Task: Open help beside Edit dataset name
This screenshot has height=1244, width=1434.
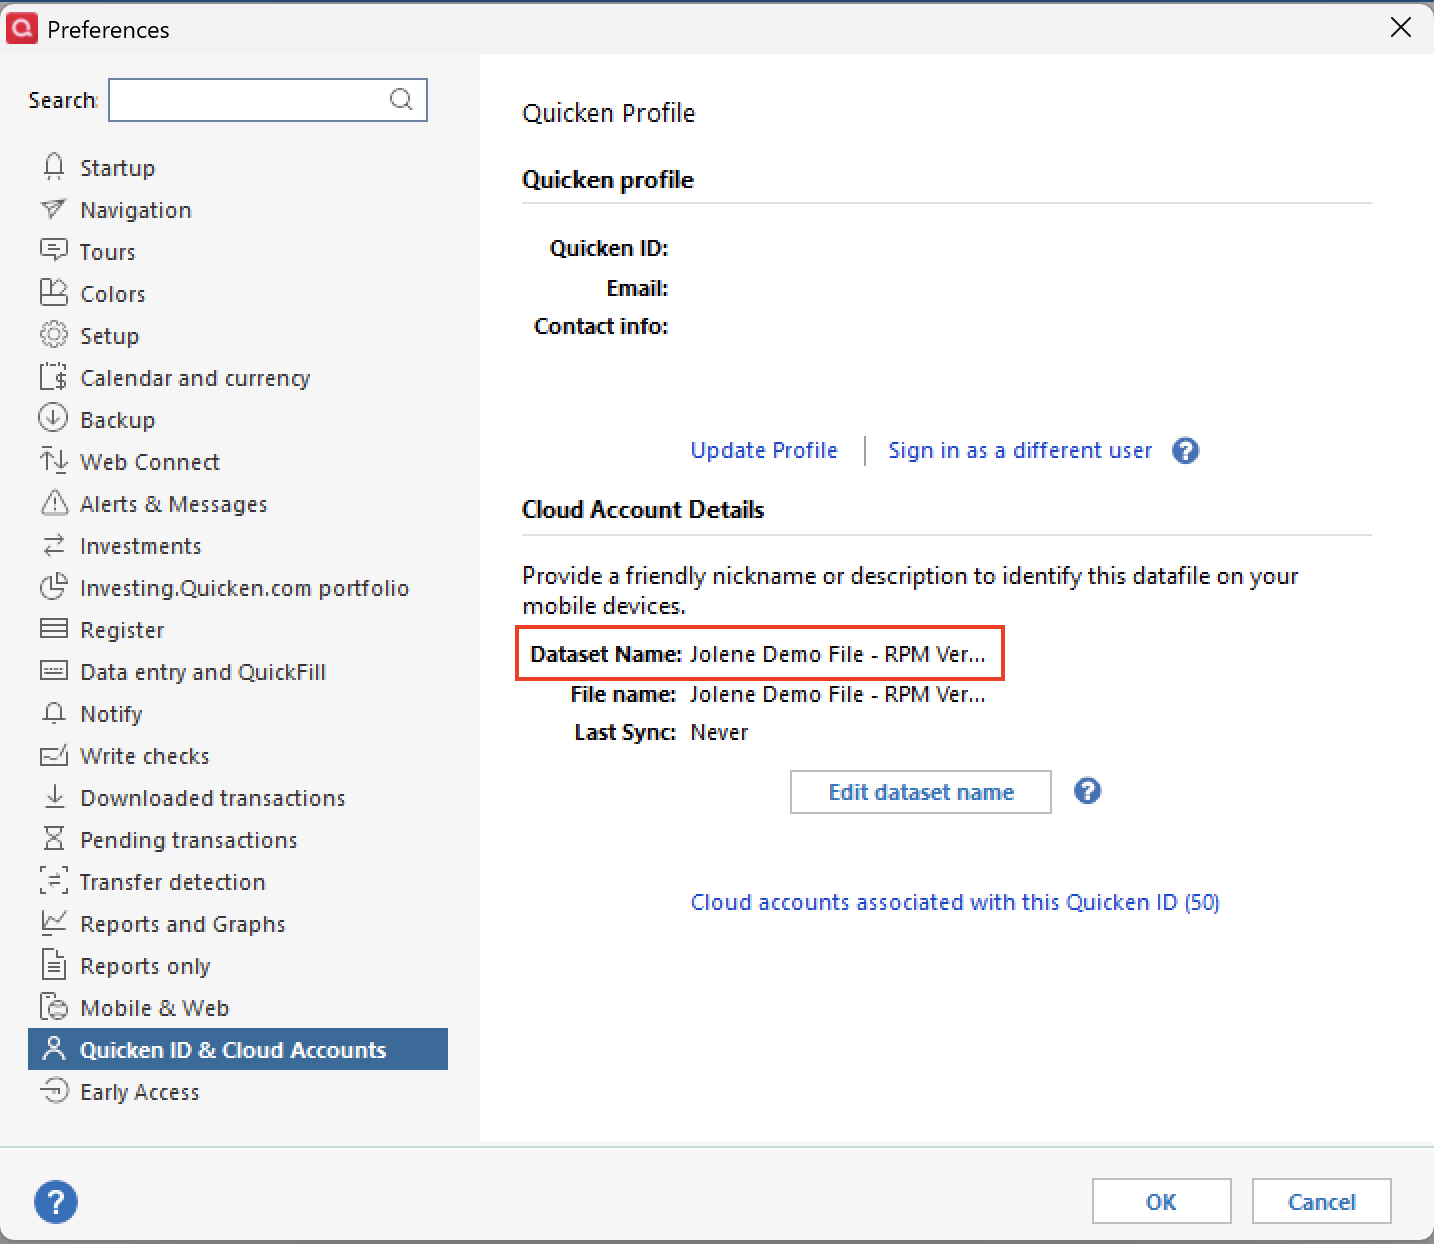Action: coord(1087,792)
